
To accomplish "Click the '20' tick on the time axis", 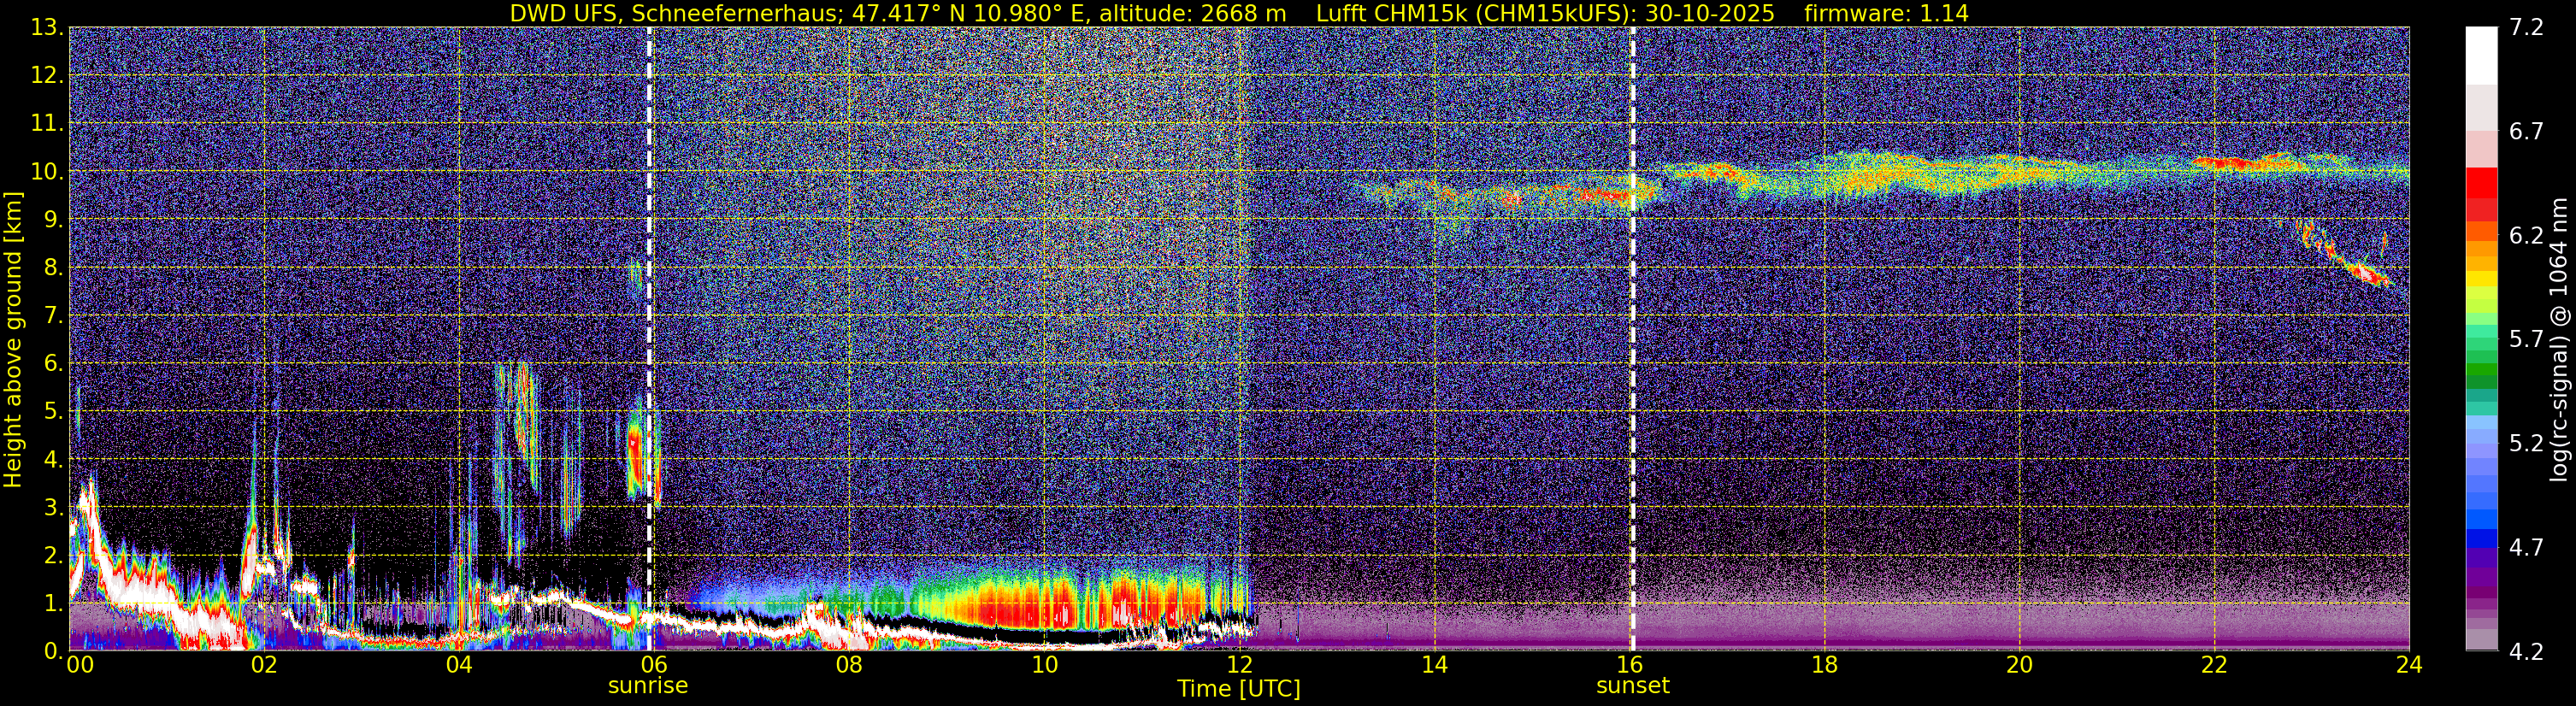I will (x=2019, y=665).
